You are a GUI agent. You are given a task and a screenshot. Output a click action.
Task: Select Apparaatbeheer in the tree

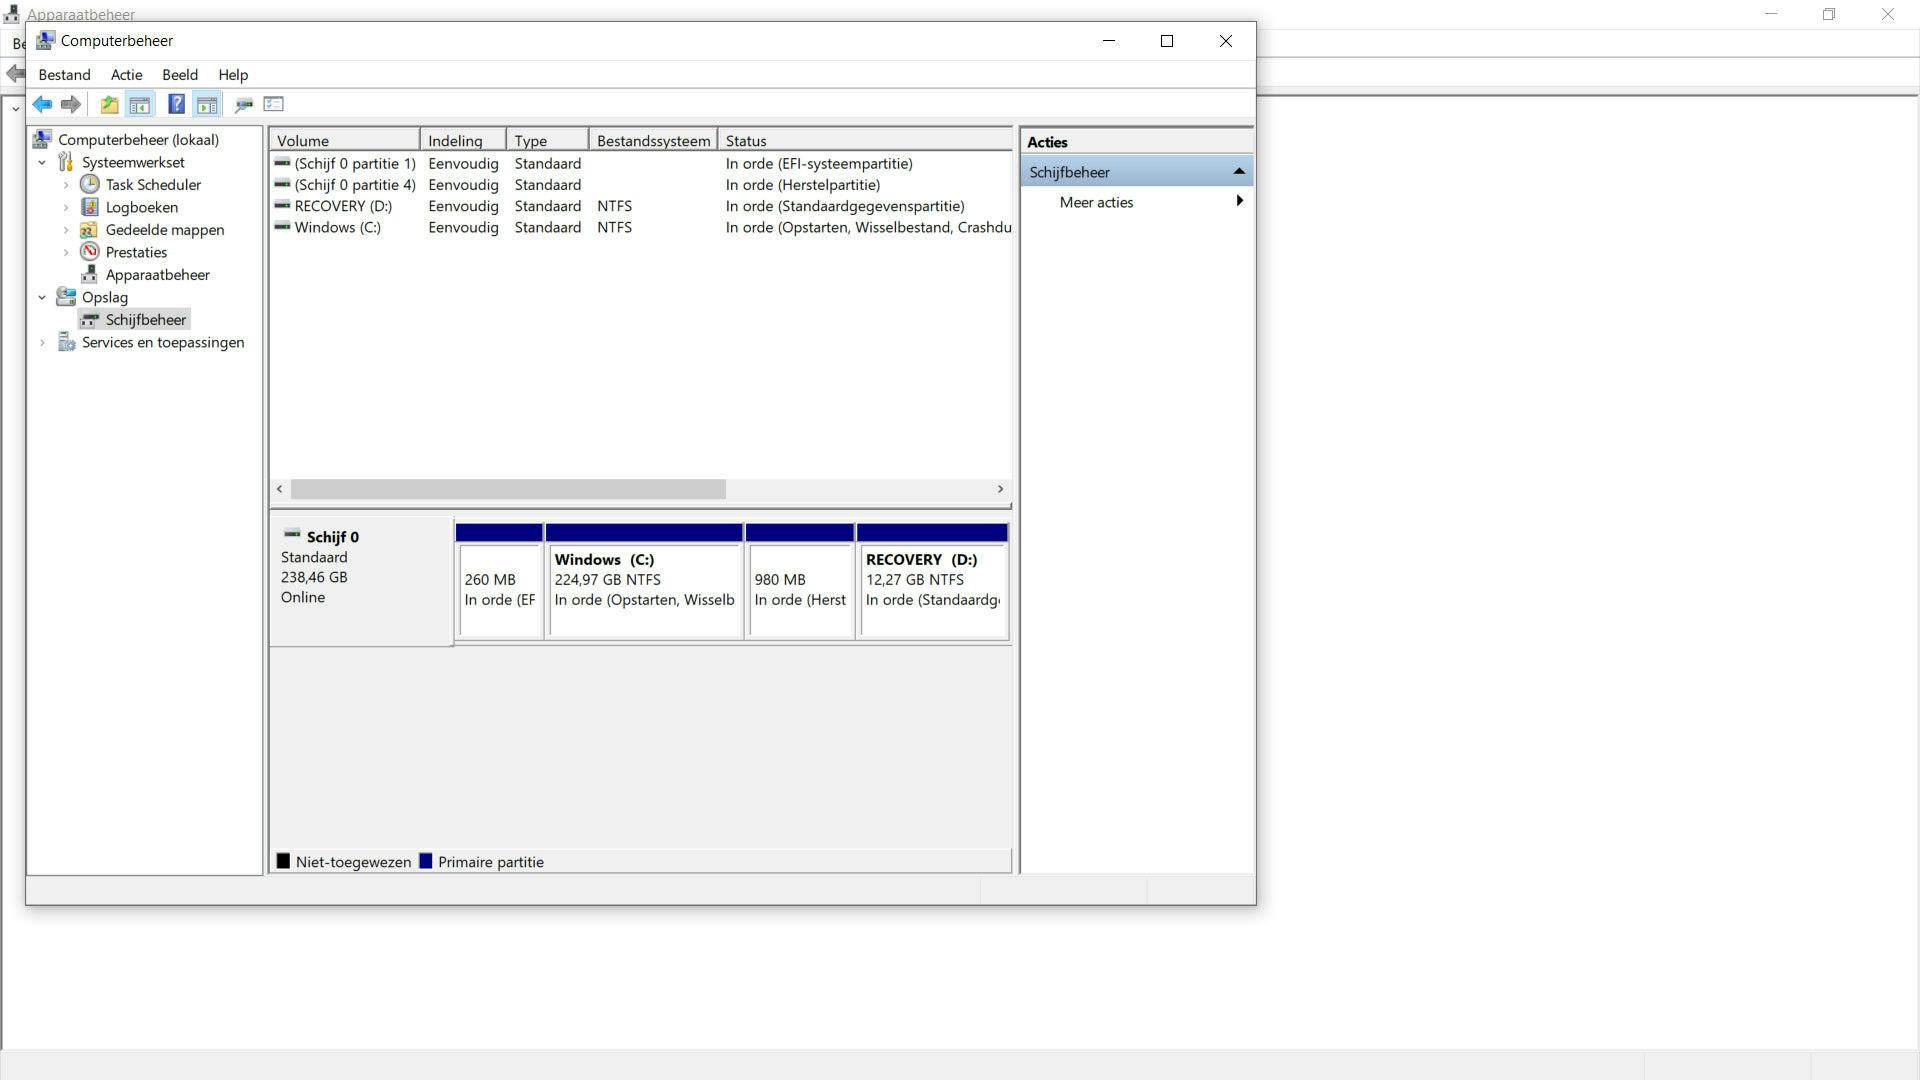tap(157, 275)
